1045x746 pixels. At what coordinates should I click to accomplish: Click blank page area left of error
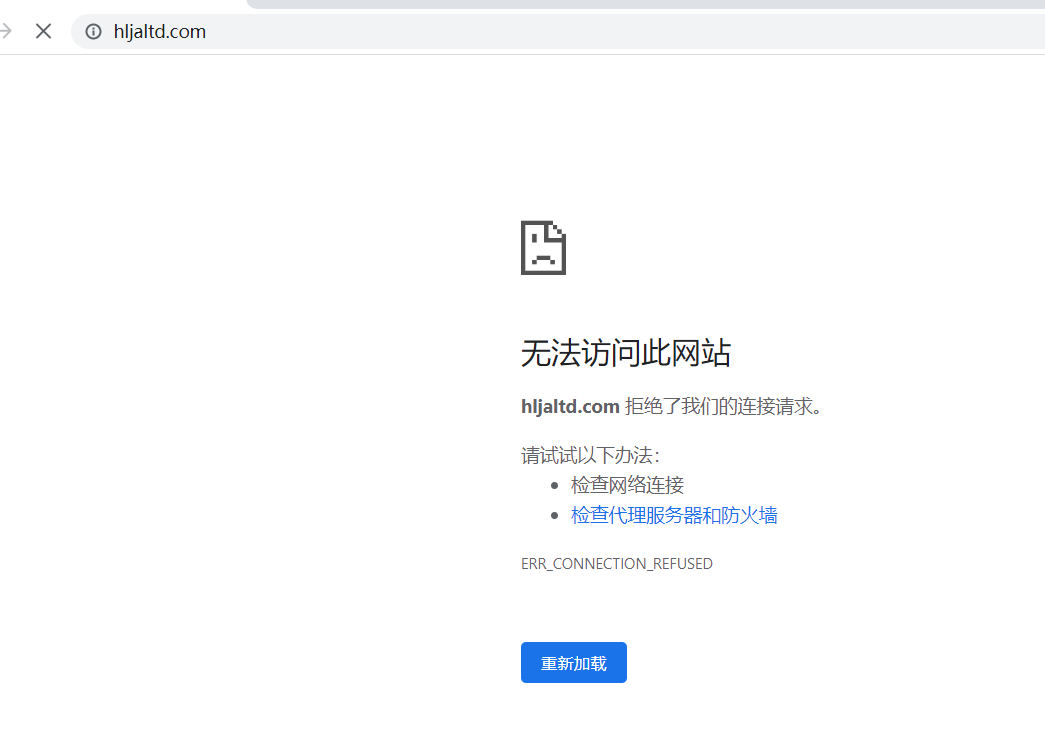[x=250, y=400]
